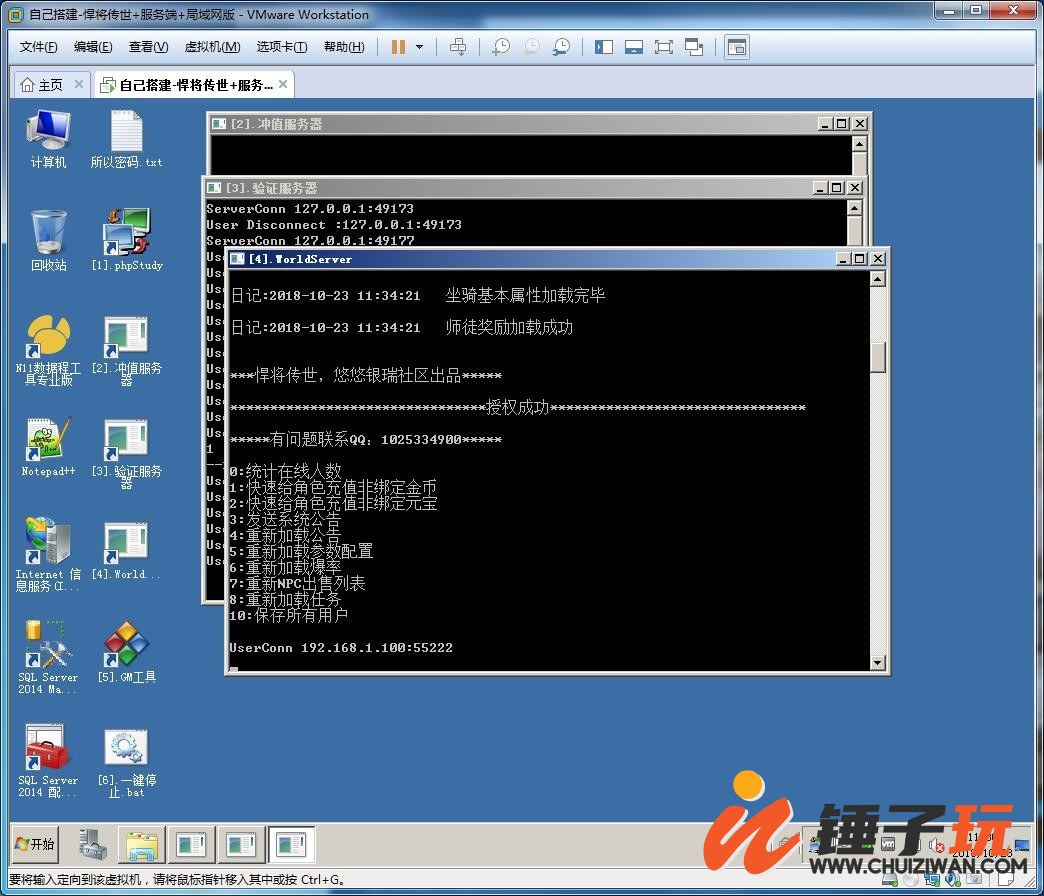Minimize the [4].WorldServer console window
1044x896 pixels.
coord(843,259)
